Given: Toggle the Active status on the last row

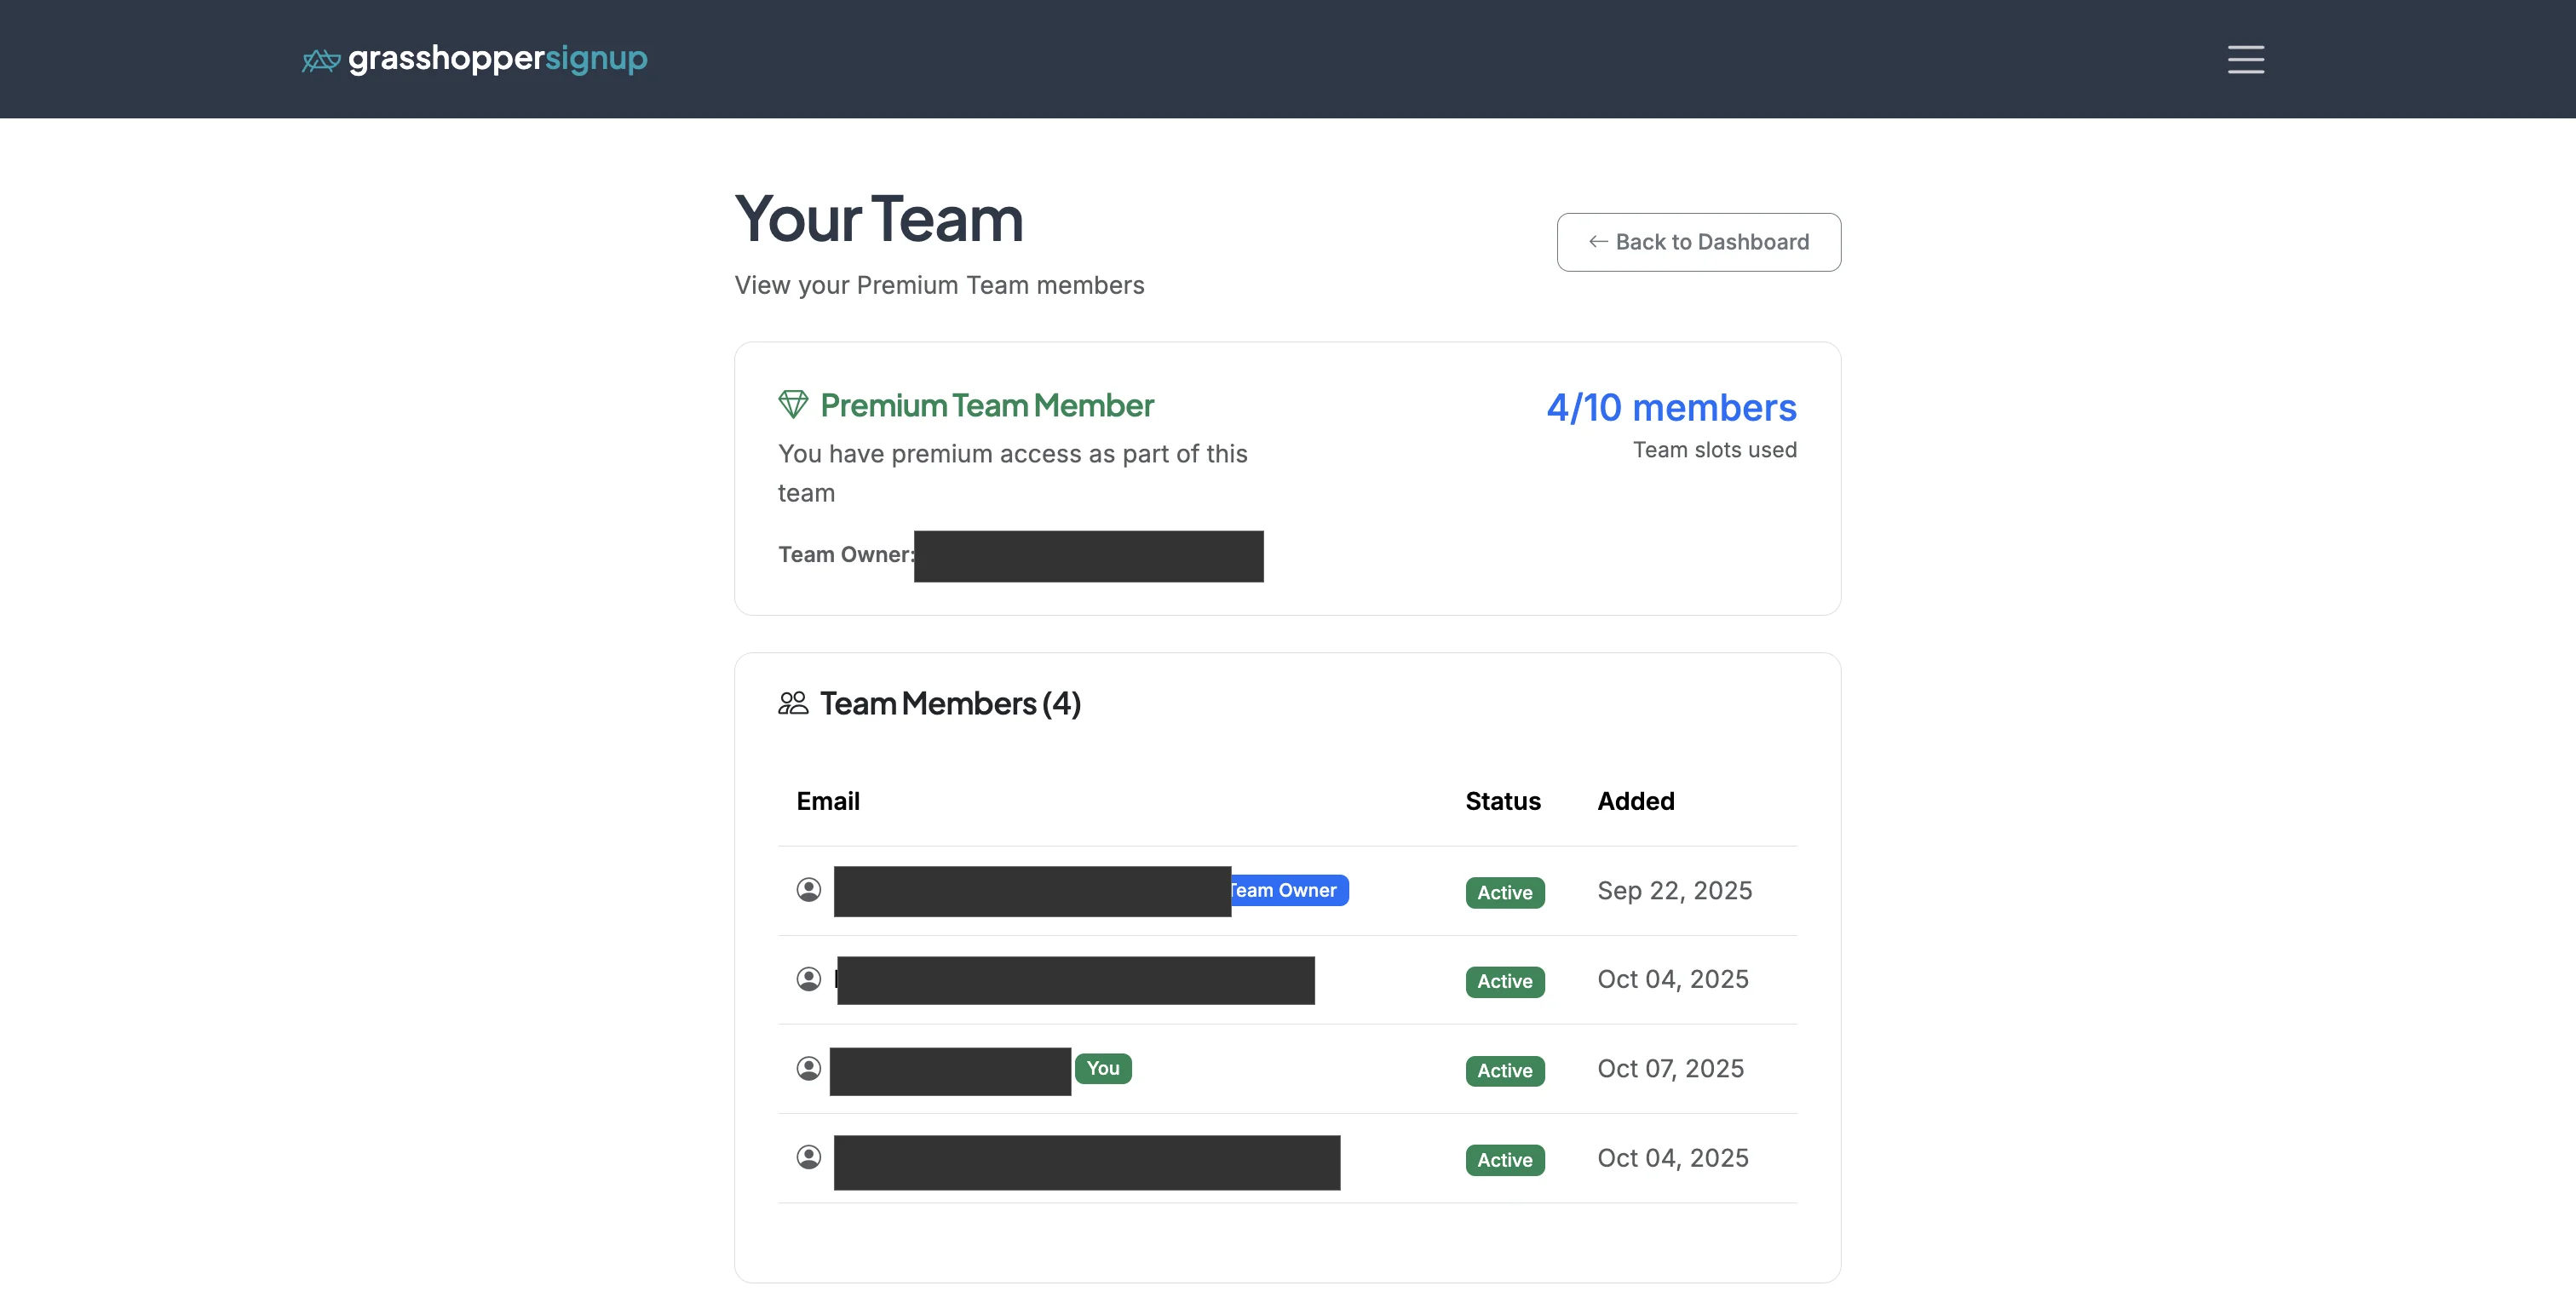Looking at the screenshot, I should click(x=1504, y=1160).
